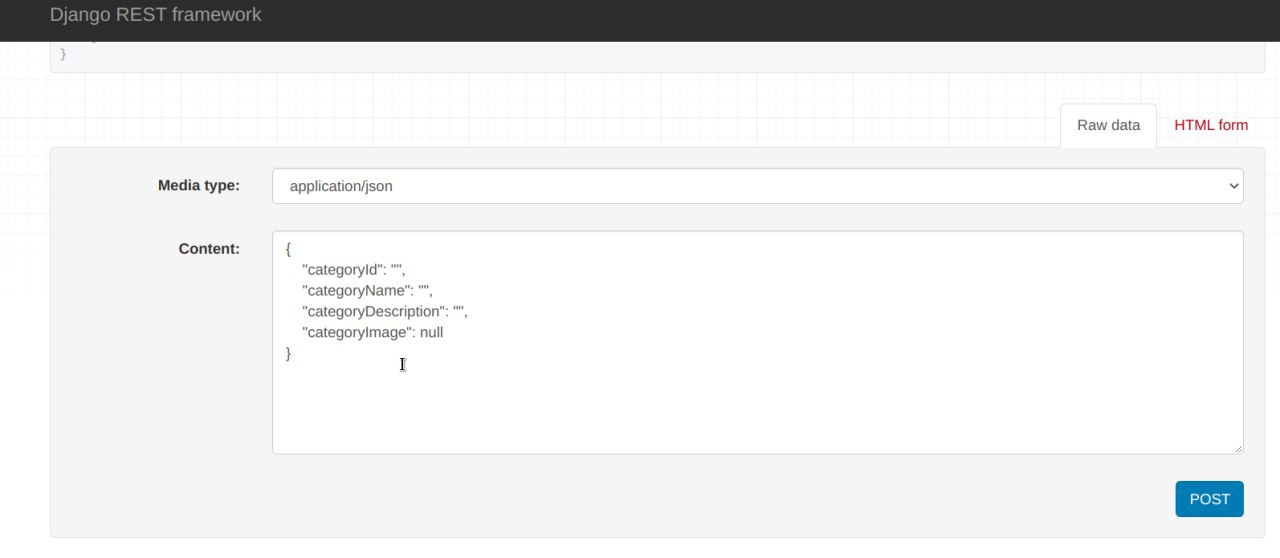Click the null value of categoryImage
Viewport: 1280px width, 558px height.
[x=431, y=332]
